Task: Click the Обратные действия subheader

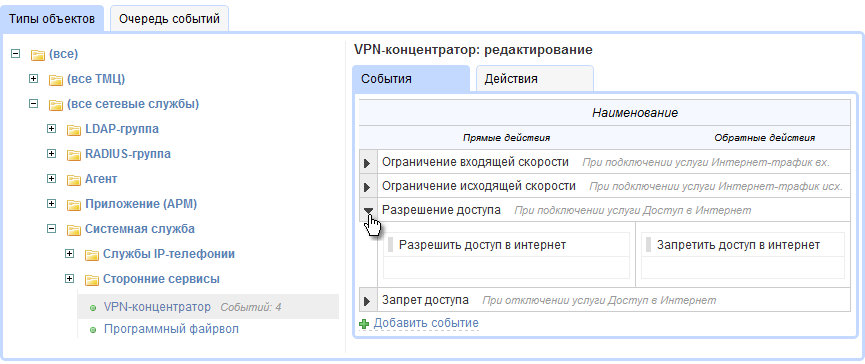Action: (765, 137)
